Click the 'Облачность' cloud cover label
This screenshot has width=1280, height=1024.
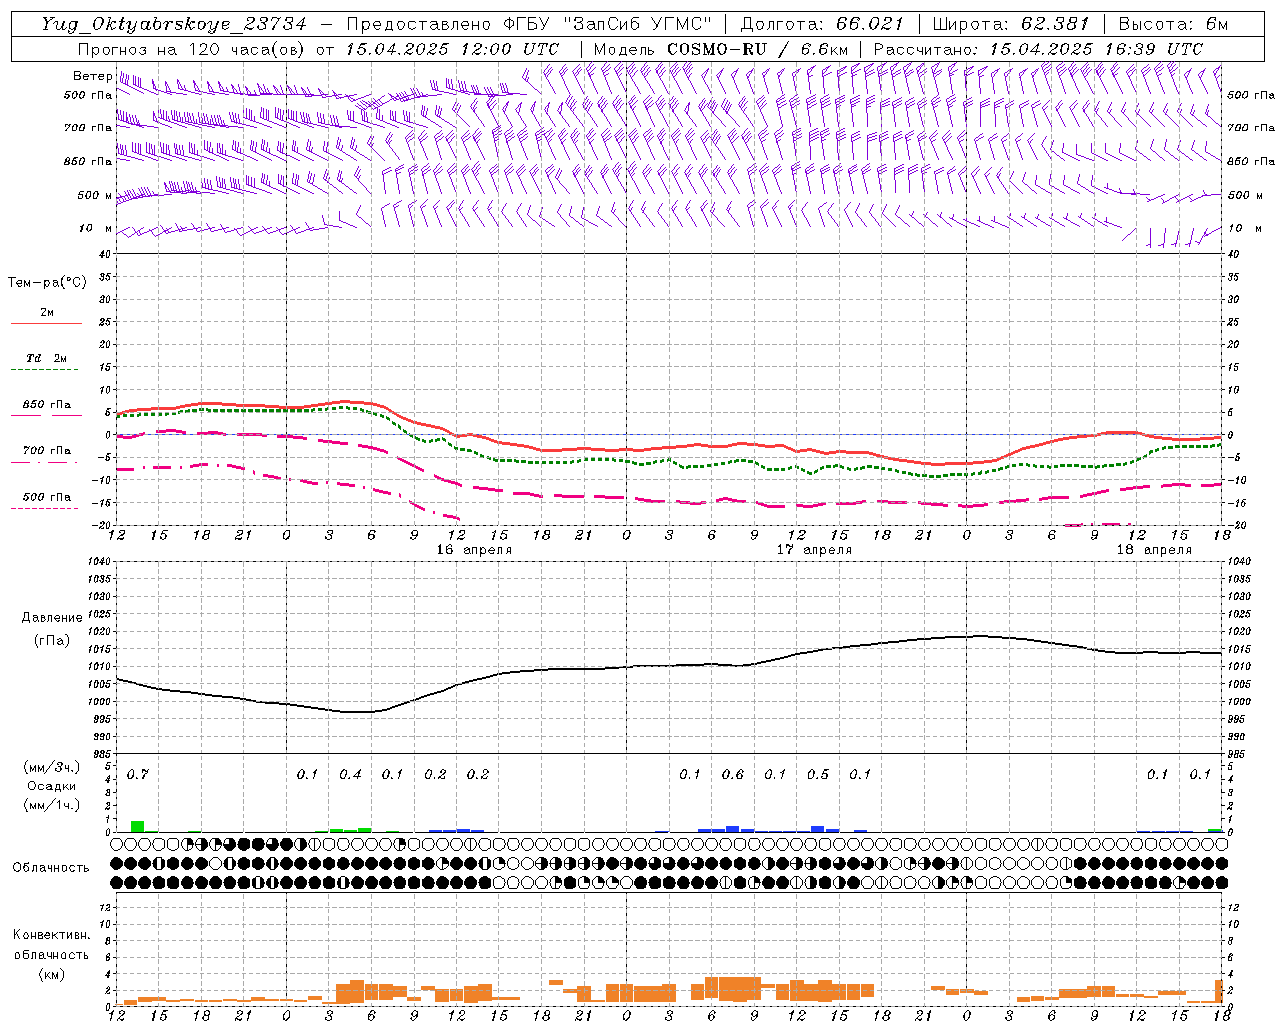pos(51,868)
